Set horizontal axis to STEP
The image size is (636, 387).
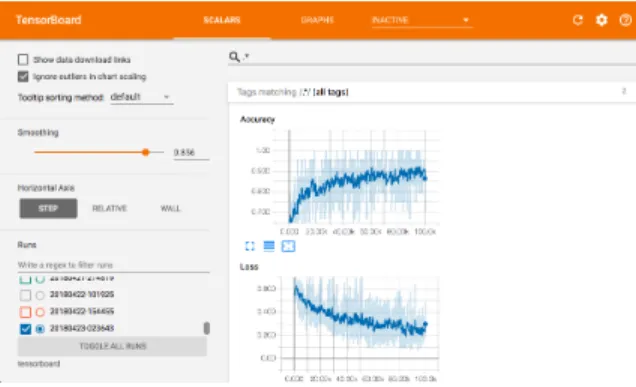point(48,209)
